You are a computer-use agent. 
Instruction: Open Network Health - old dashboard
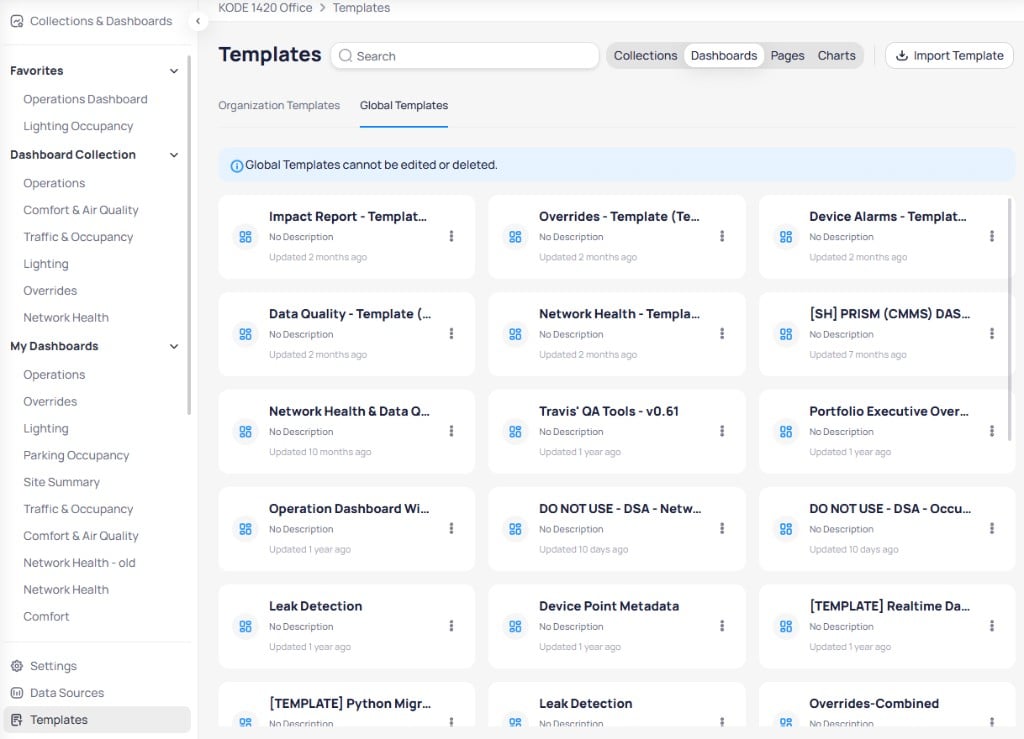79,563
